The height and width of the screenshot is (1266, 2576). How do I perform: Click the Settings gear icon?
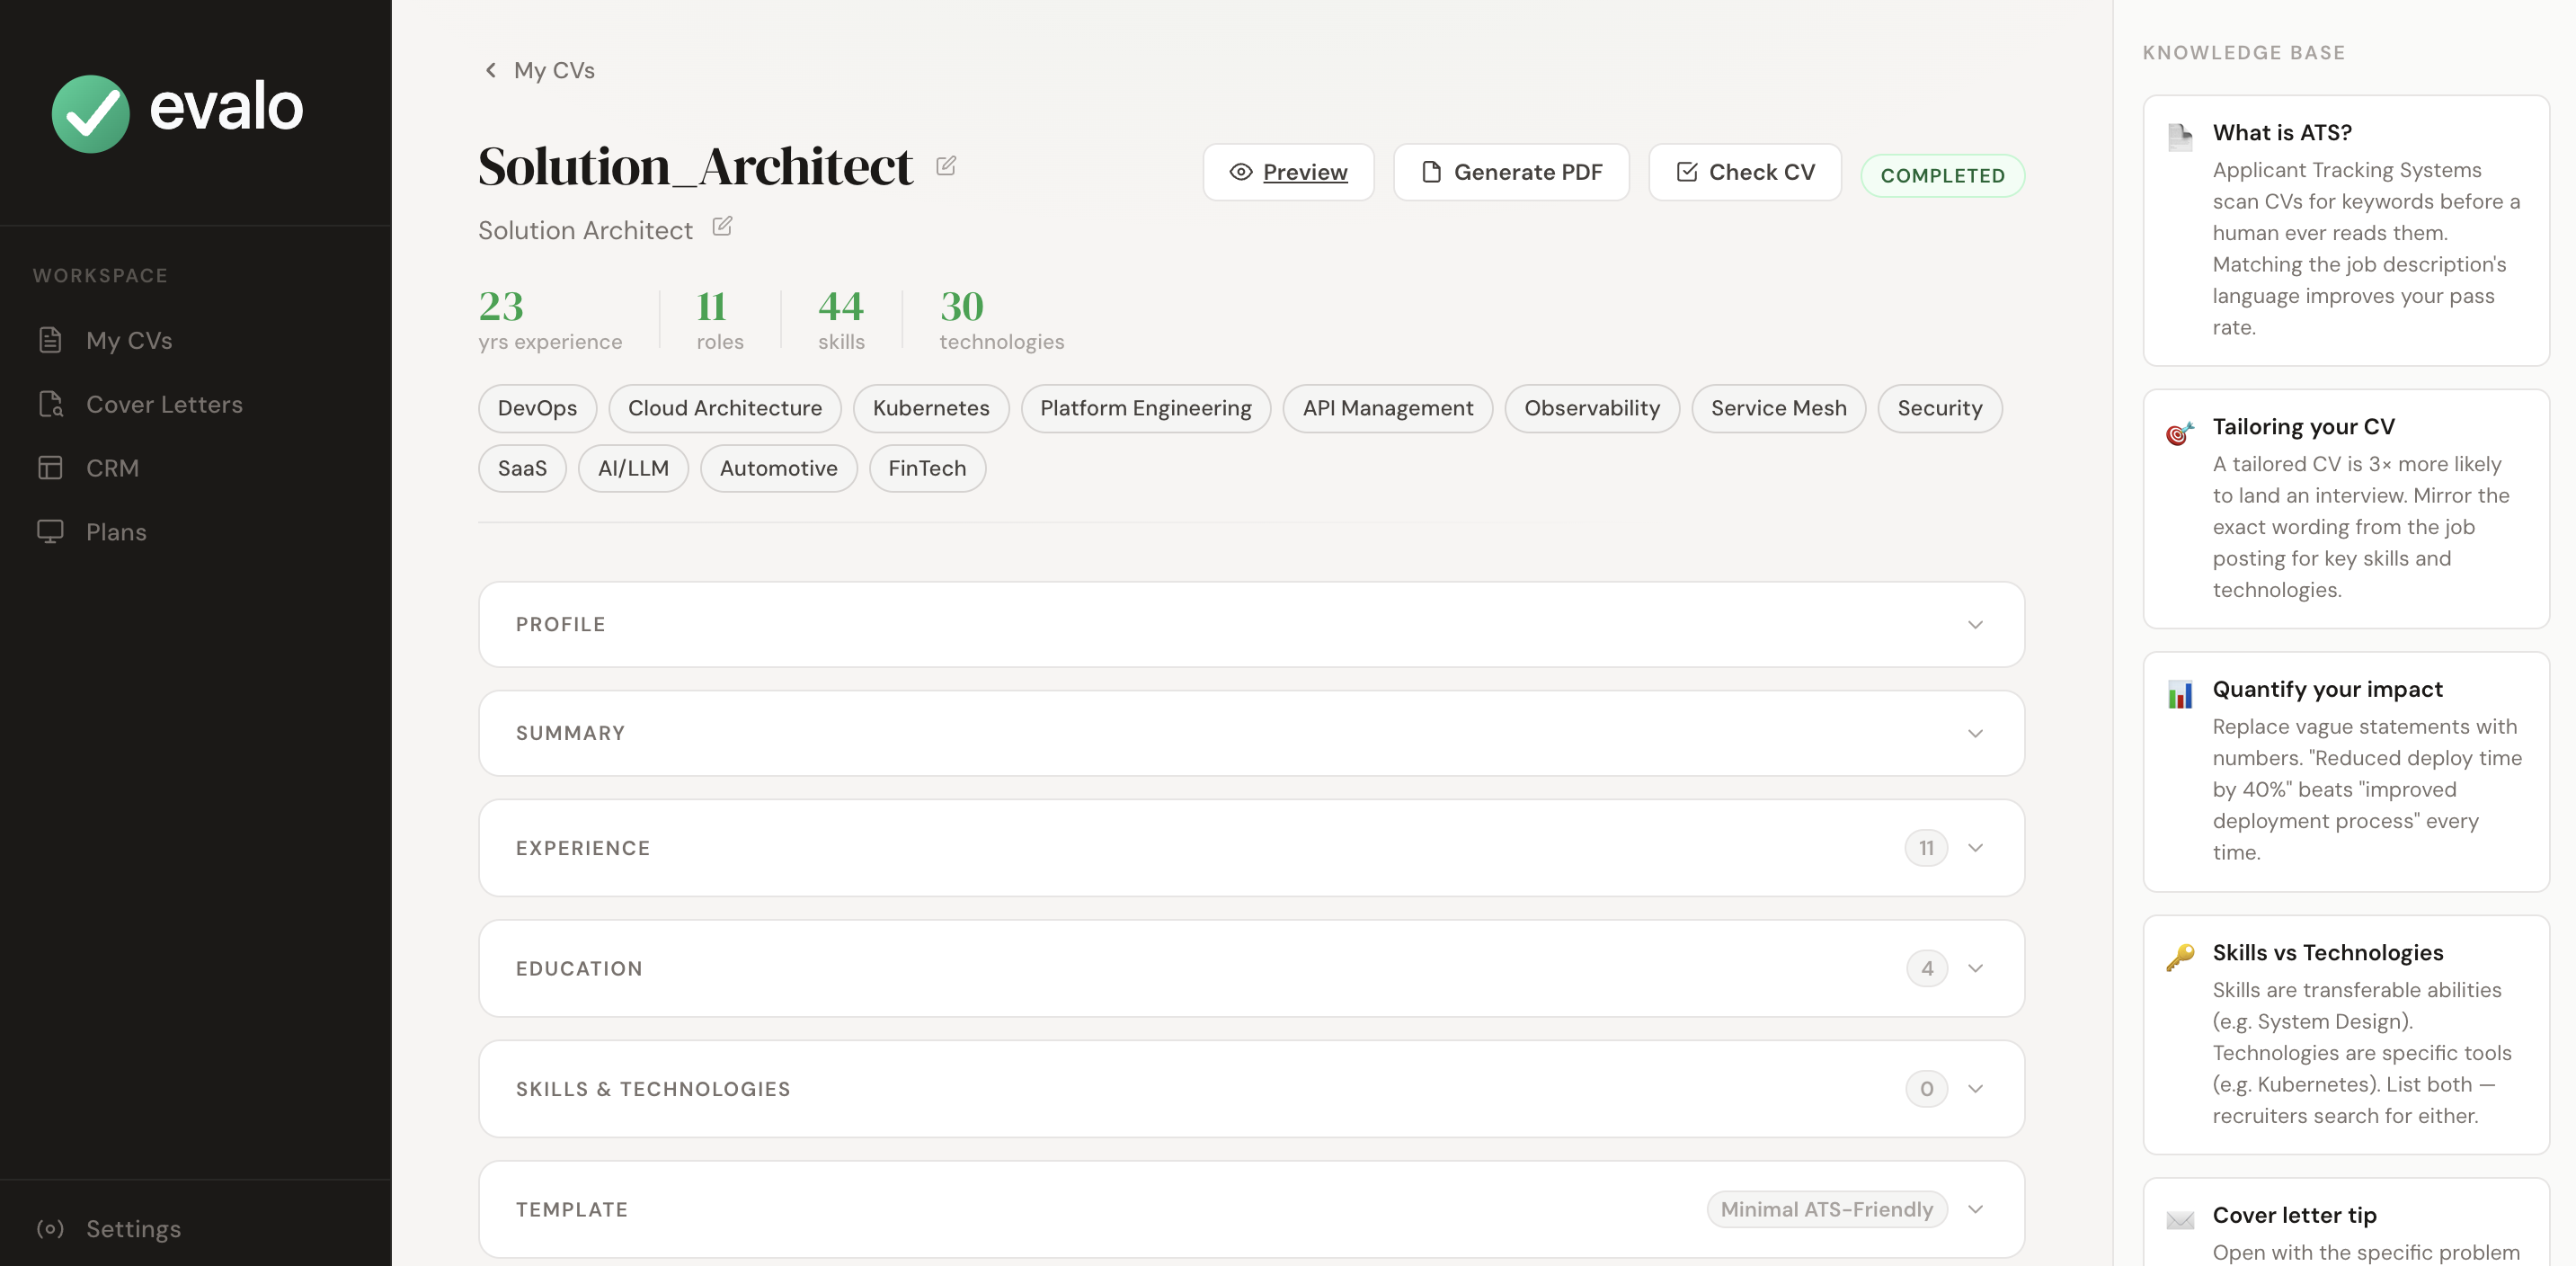tap(50, 1228)
